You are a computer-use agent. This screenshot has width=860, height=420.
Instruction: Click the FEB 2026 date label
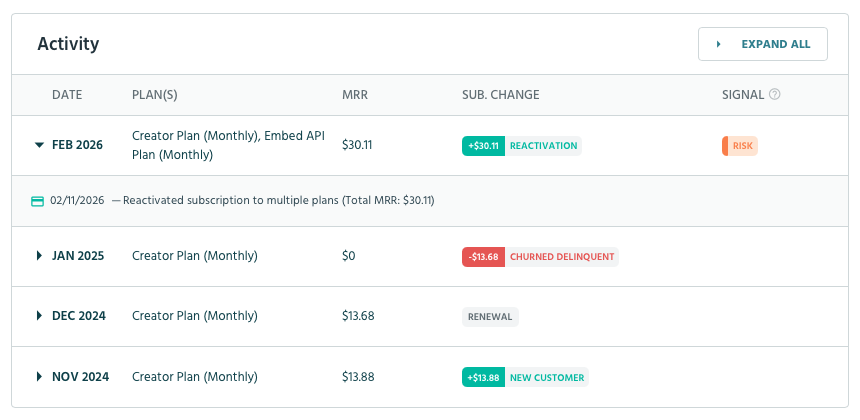point(77,145)
